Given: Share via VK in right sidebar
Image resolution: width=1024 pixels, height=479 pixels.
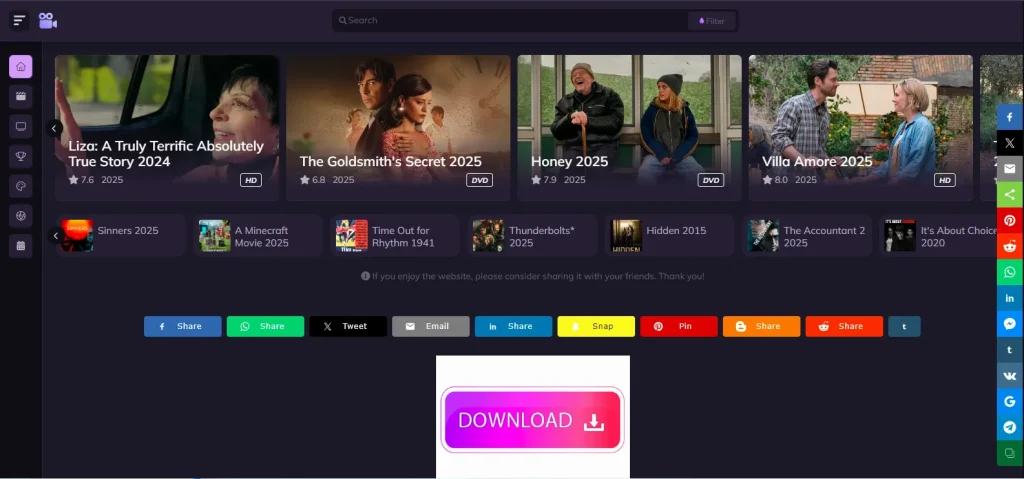Looking at the screenshot, I should coord(1010,376).
